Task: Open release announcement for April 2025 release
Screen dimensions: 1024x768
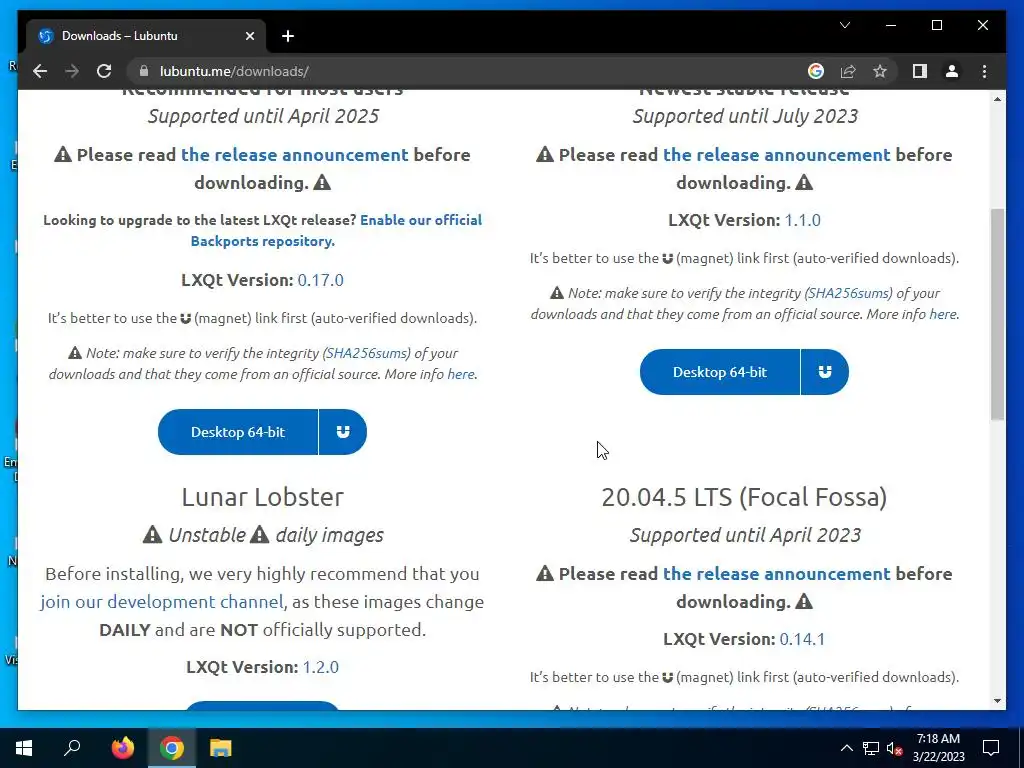Action: click(295, 155)
